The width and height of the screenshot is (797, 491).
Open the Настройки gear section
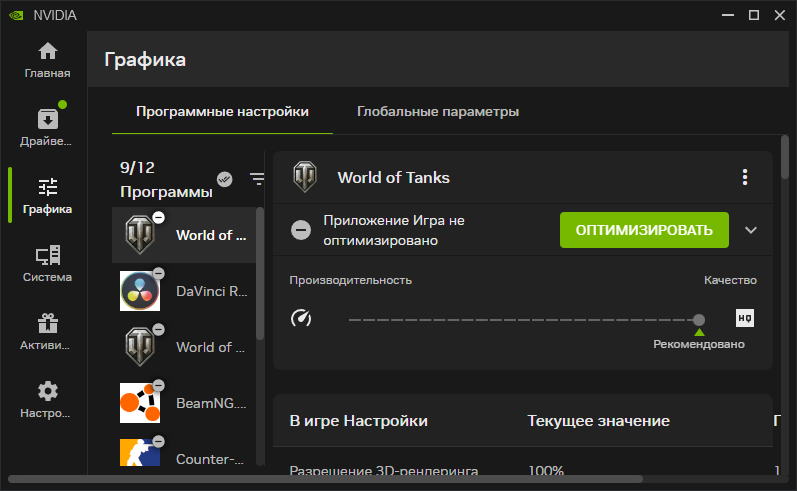coord(47,400)
